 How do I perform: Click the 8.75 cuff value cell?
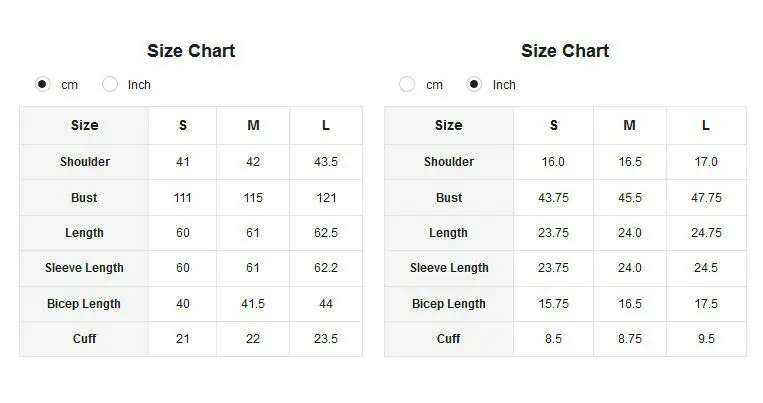[629, 339]
